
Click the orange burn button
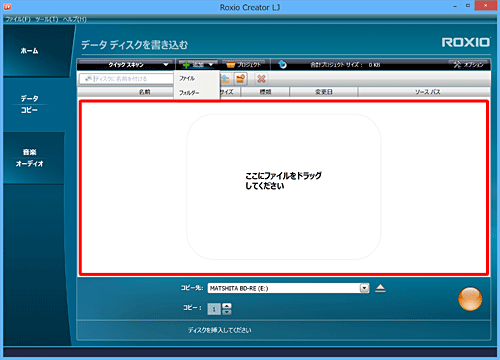(470, 299)
